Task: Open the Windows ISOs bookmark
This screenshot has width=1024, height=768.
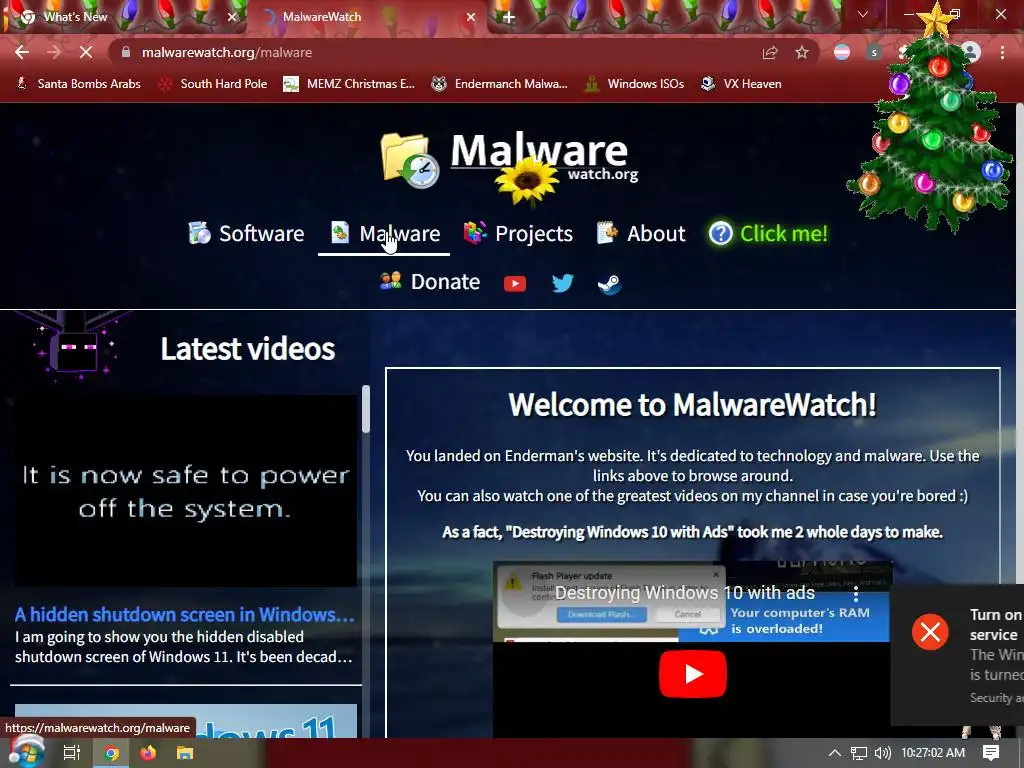Action: point(635,84)
